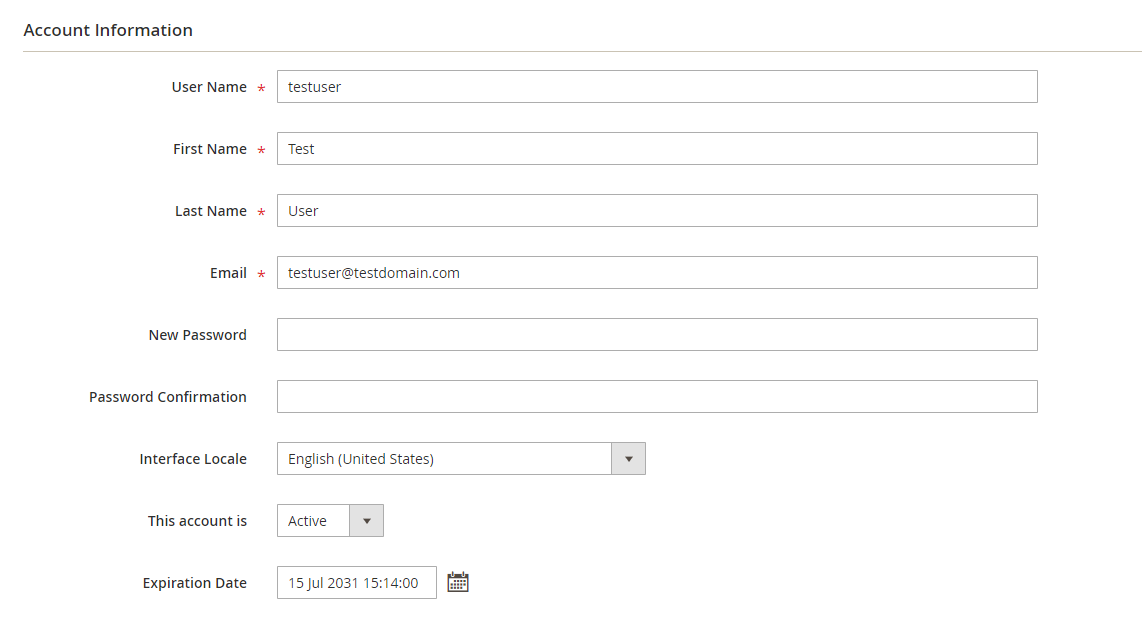Click the empty New Password field
The image size is (1142, 625).
click(x=657, y=334)
